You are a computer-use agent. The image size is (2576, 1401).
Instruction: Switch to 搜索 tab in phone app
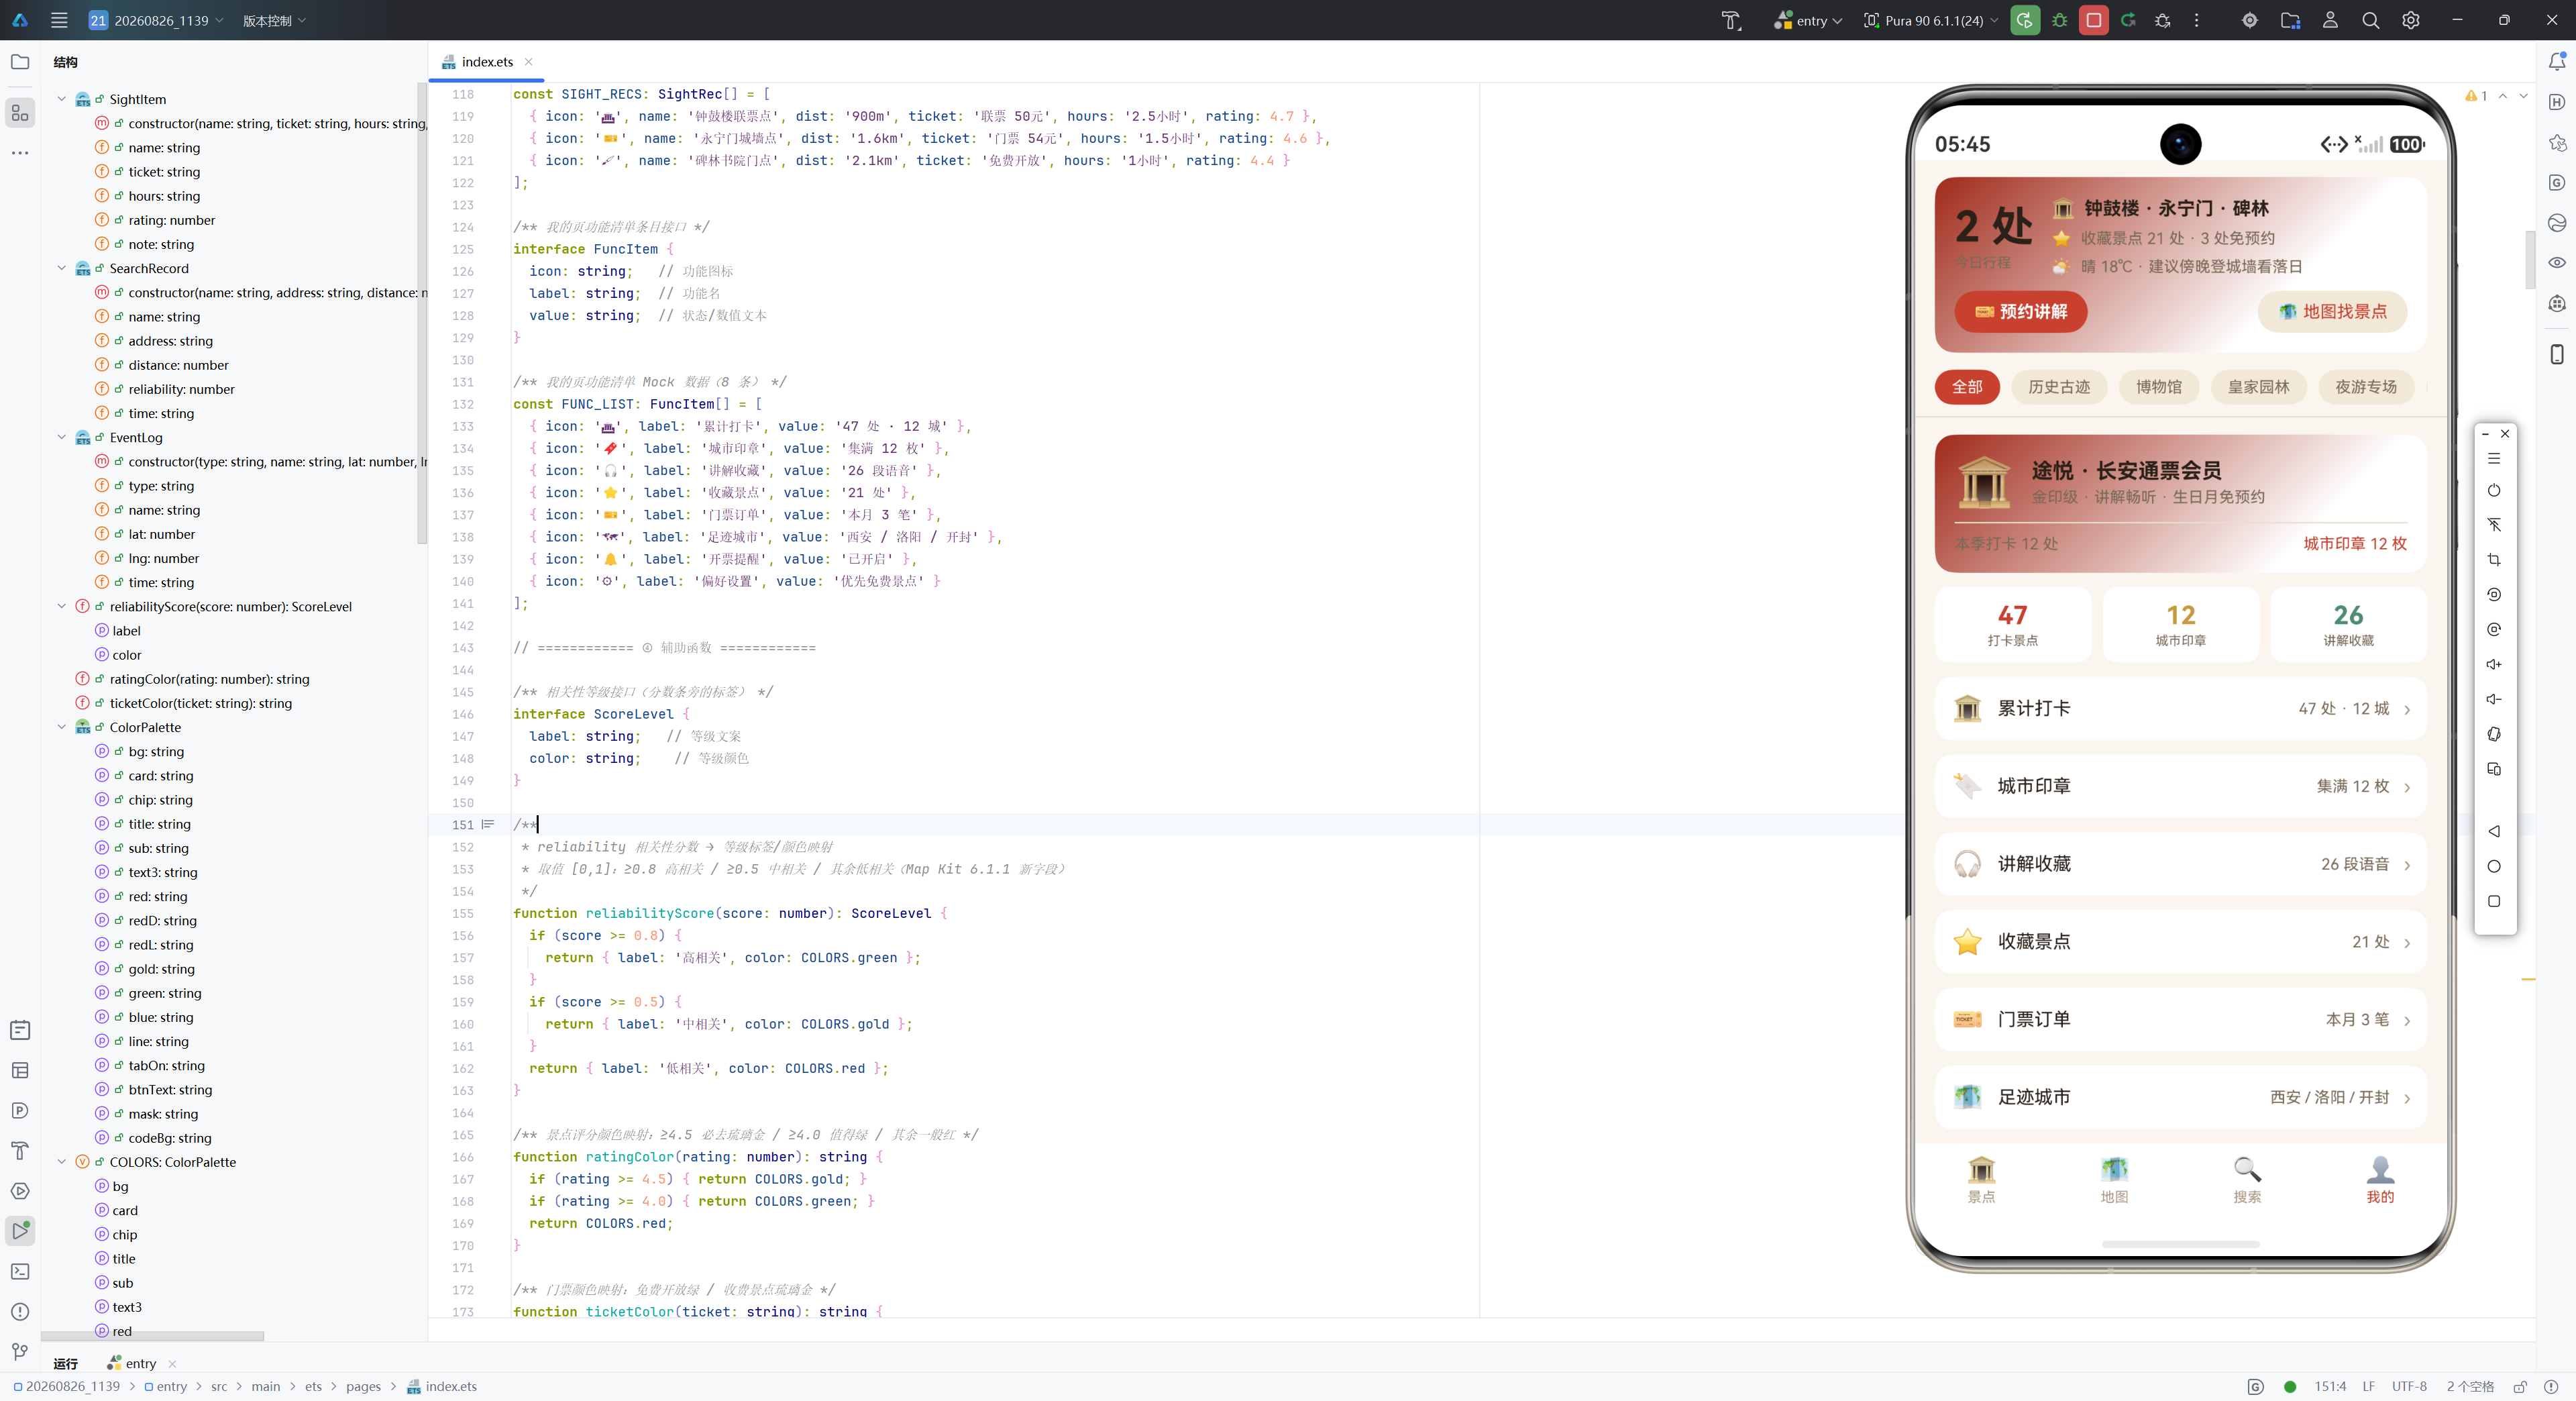tap(2247, 1180)
